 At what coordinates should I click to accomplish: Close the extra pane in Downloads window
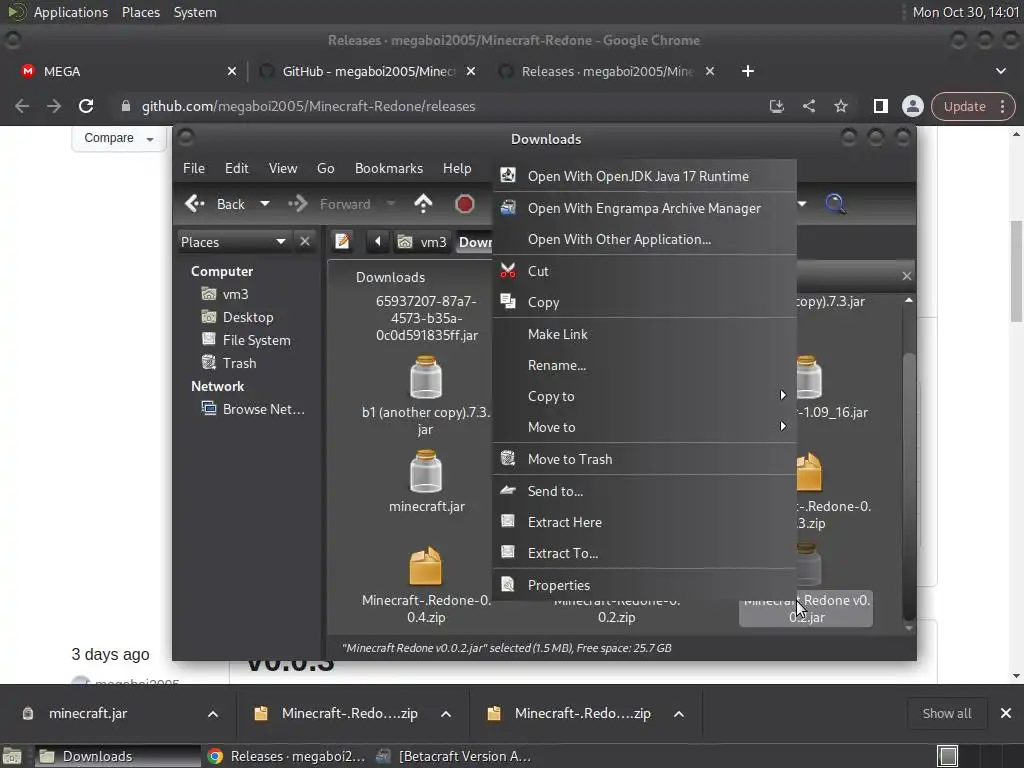[x=906, y=276]
